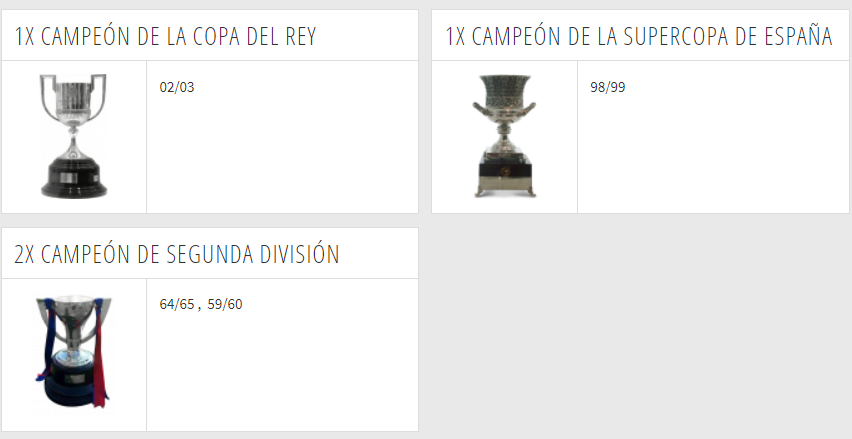Click the 2X count in Segunda División header
The height and width of the screenshot is (439, 852).
[x=24, y=254]
